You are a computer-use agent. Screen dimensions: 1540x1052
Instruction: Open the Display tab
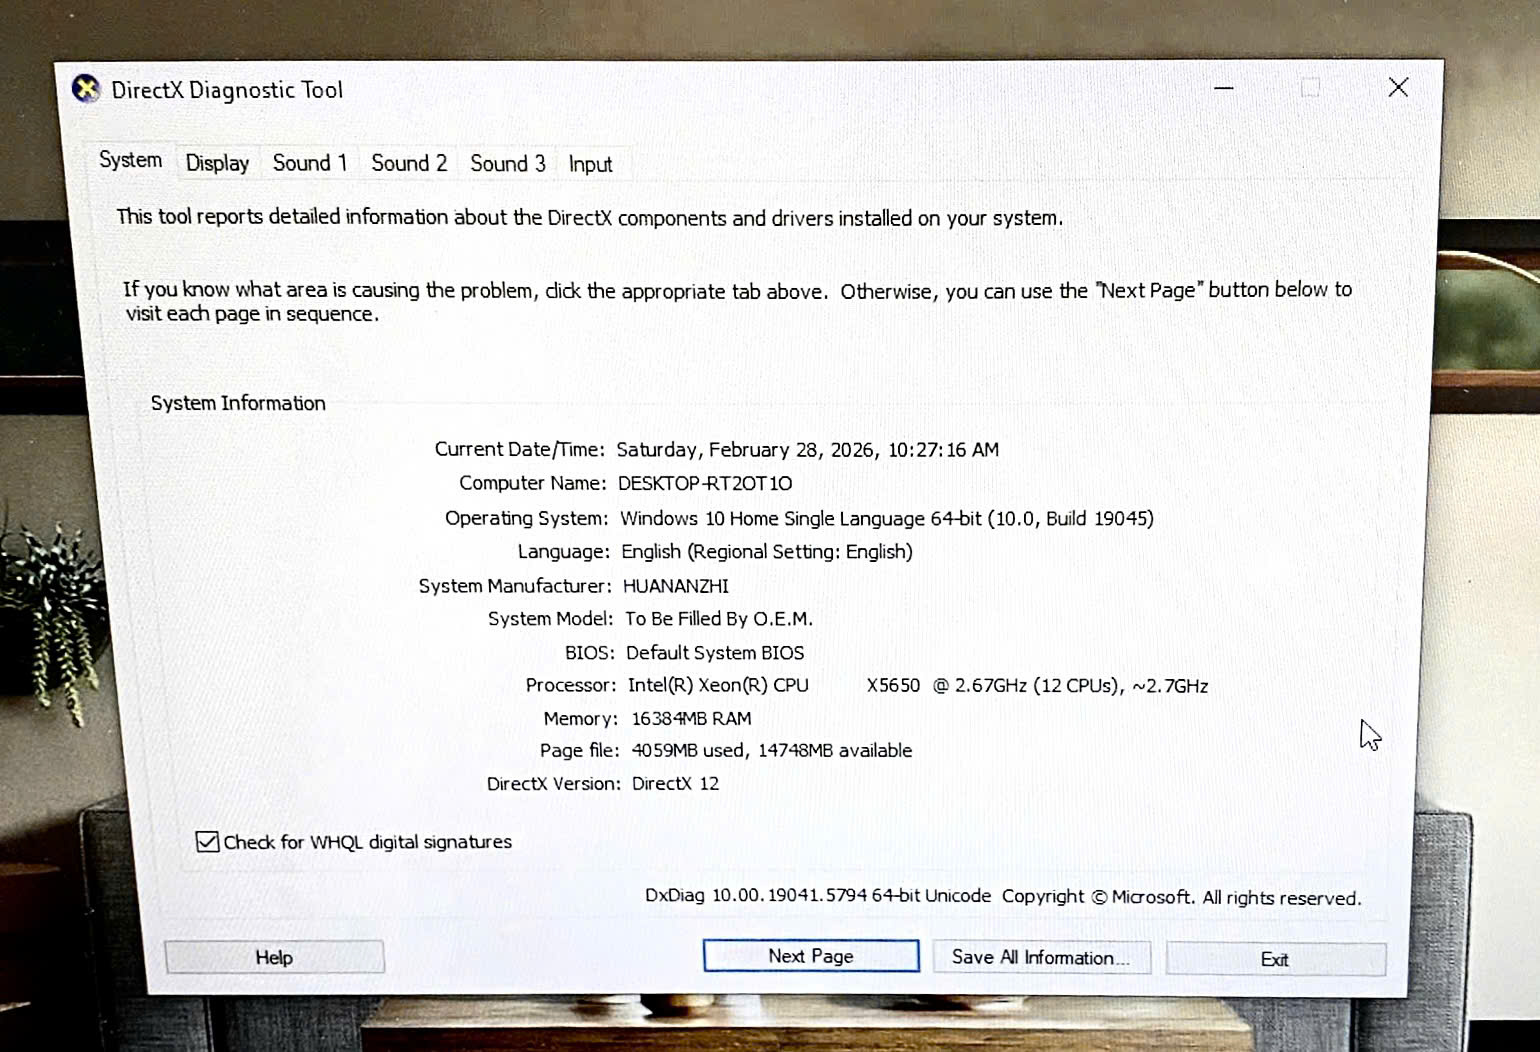pyautogui.click(x=217, y=162)
